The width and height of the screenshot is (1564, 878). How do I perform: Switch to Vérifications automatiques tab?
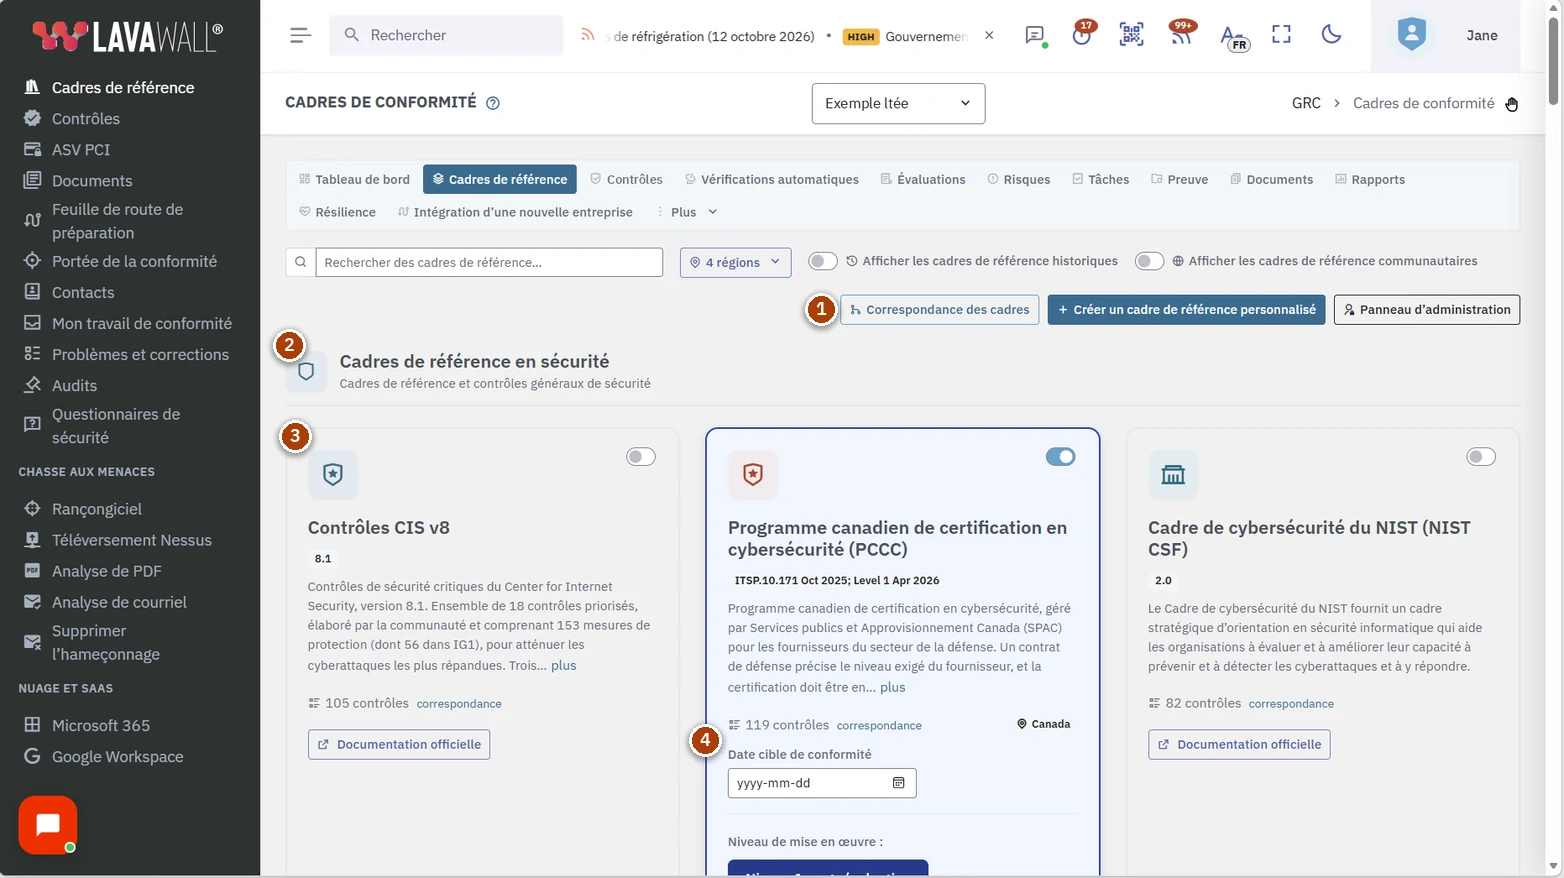coord(772,179)
